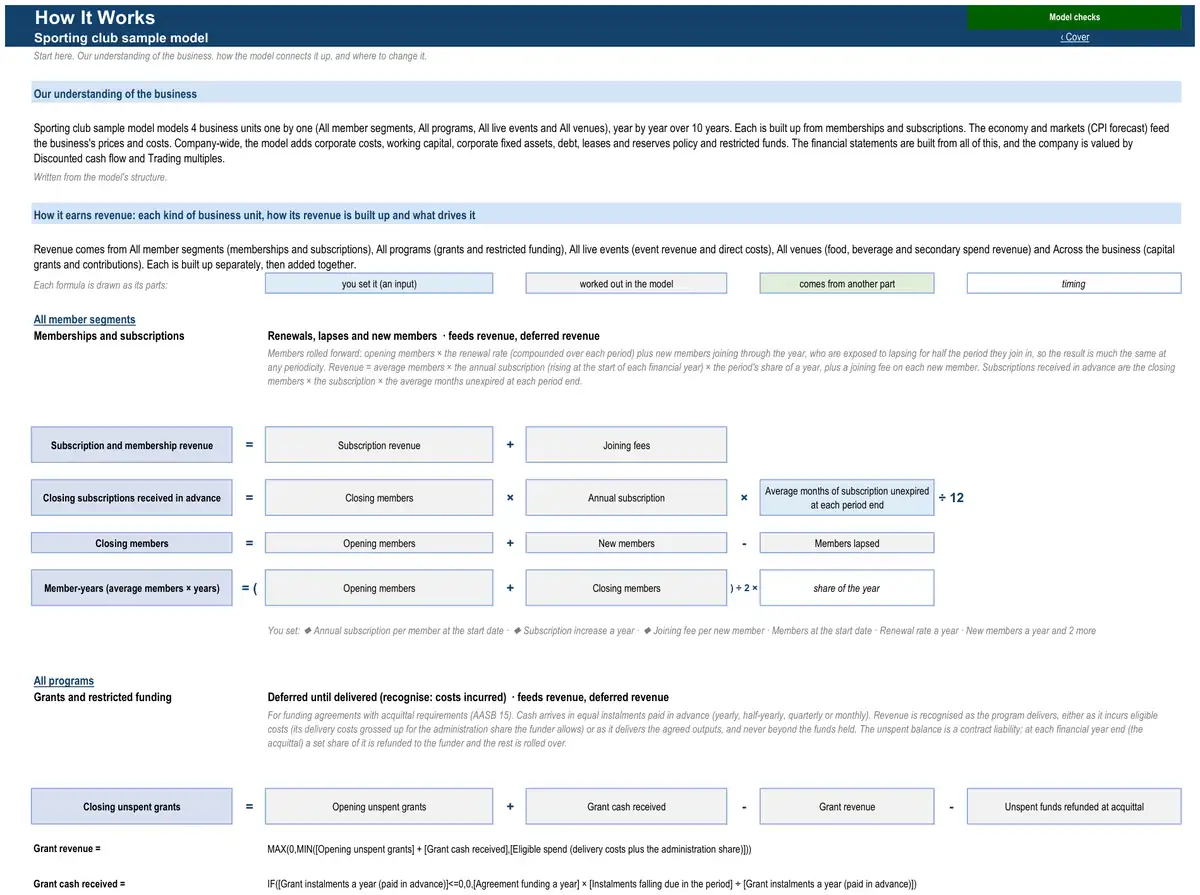Click Closing subscriptions received in advance box
1200x895 pixels.
point(132,498)
